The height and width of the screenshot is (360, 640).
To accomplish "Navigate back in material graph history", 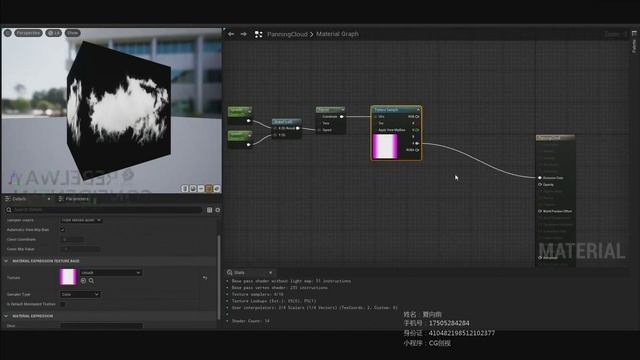I will click(231, 34).
